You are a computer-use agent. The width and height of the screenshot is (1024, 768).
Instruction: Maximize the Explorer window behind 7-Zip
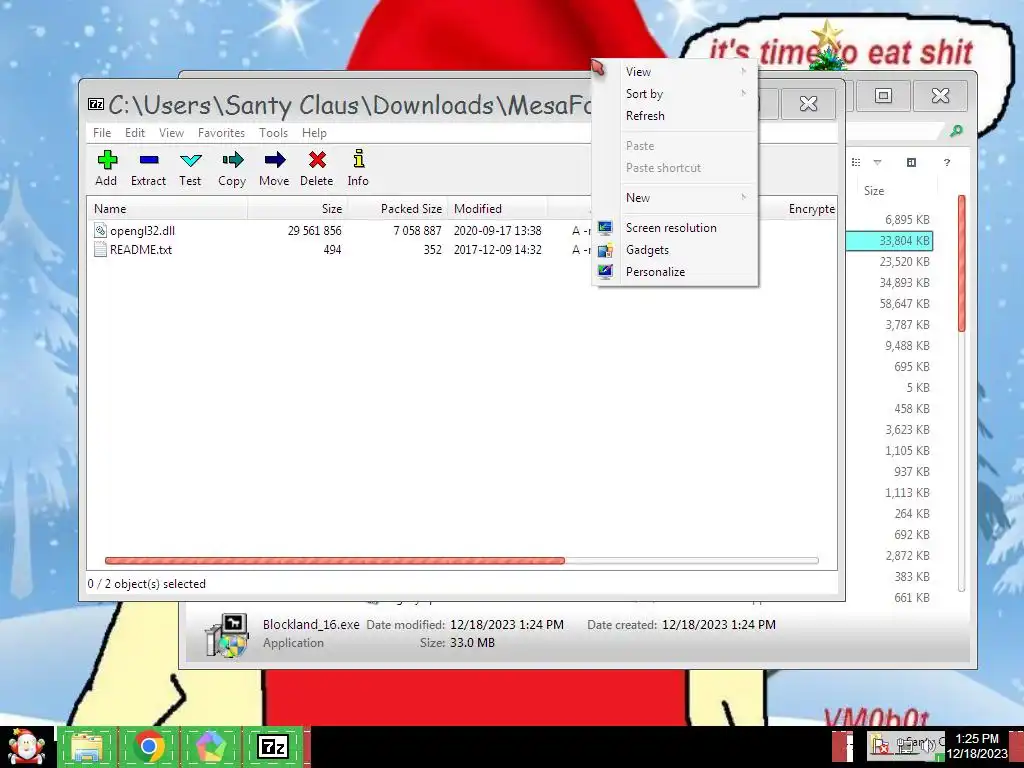click(883, 96)
